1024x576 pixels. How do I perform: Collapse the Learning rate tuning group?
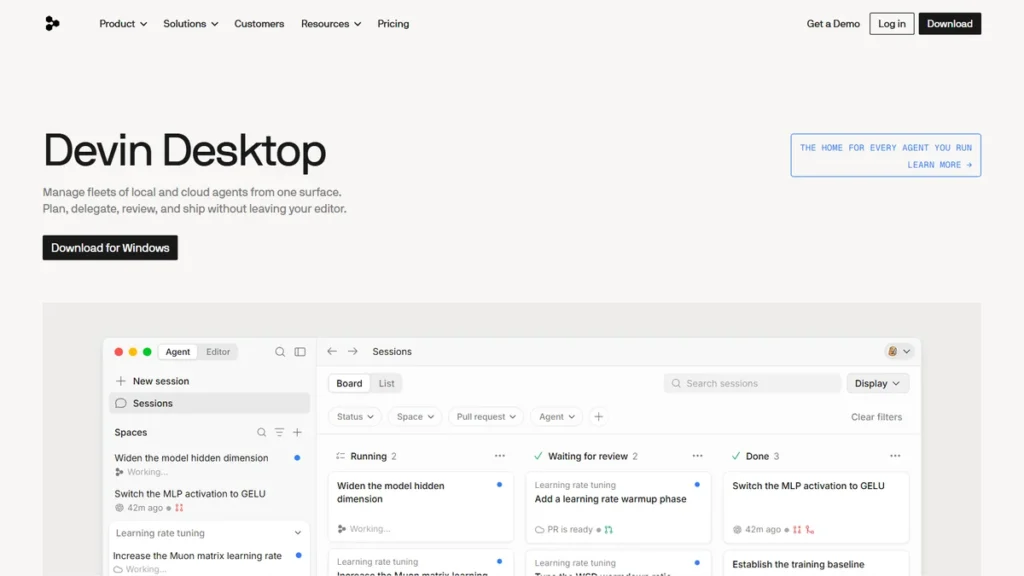(x=298, y=533)
